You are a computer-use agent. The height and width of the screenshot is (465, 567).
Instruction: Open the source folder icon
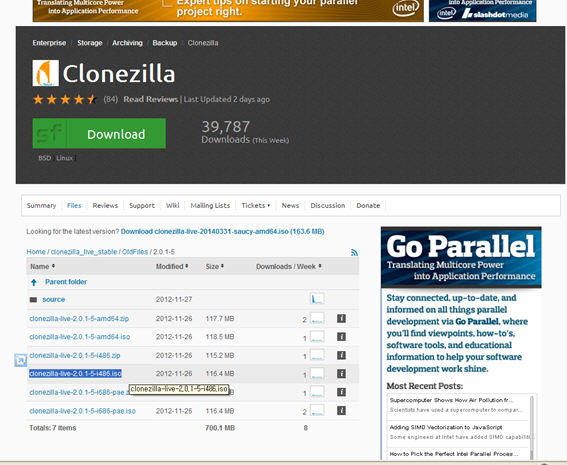(x=33, y=300)
